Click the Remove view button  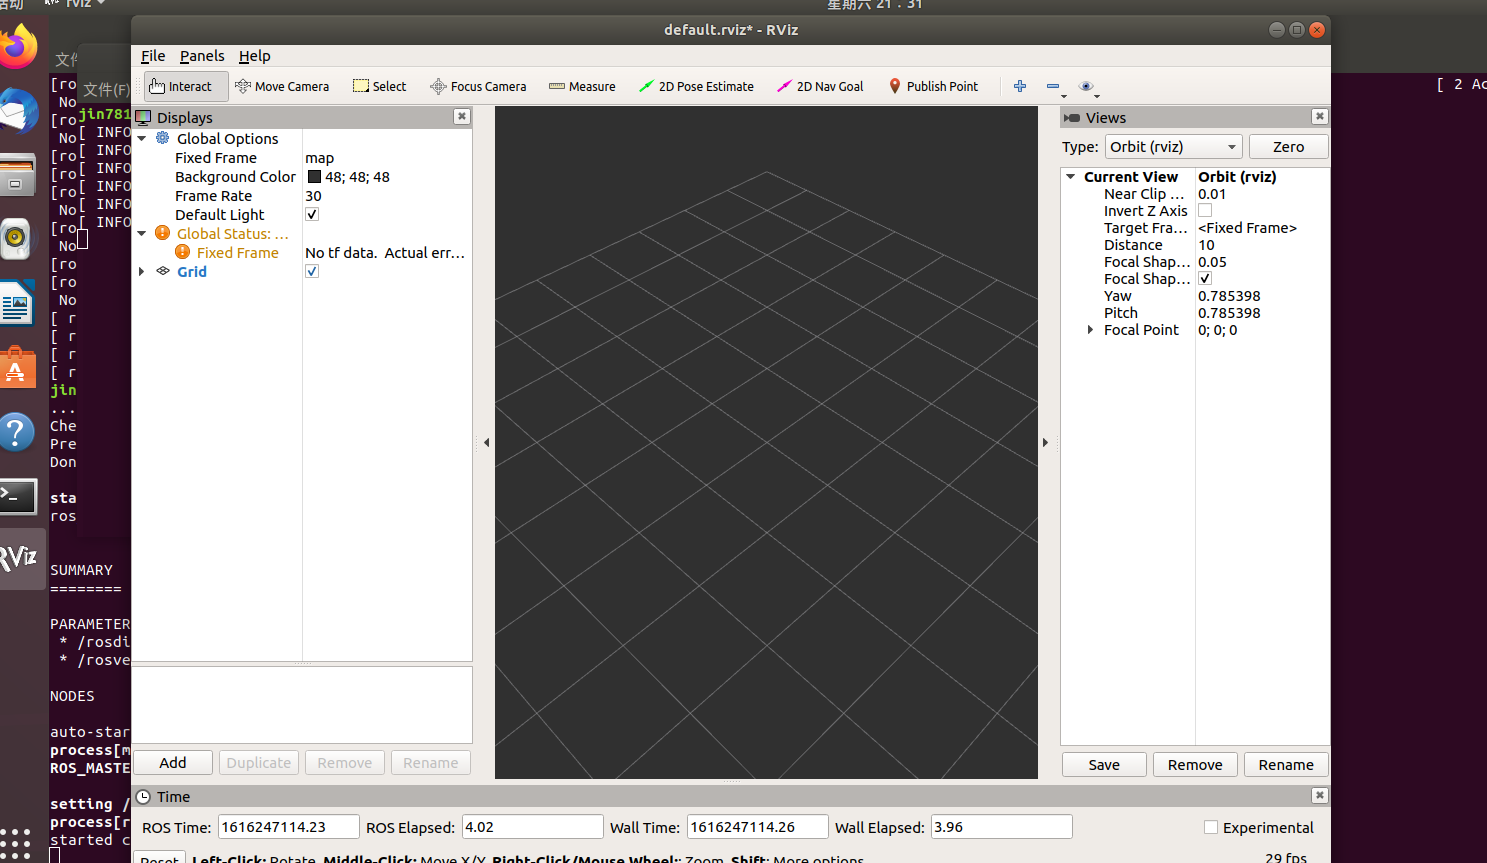[1195, 764]
